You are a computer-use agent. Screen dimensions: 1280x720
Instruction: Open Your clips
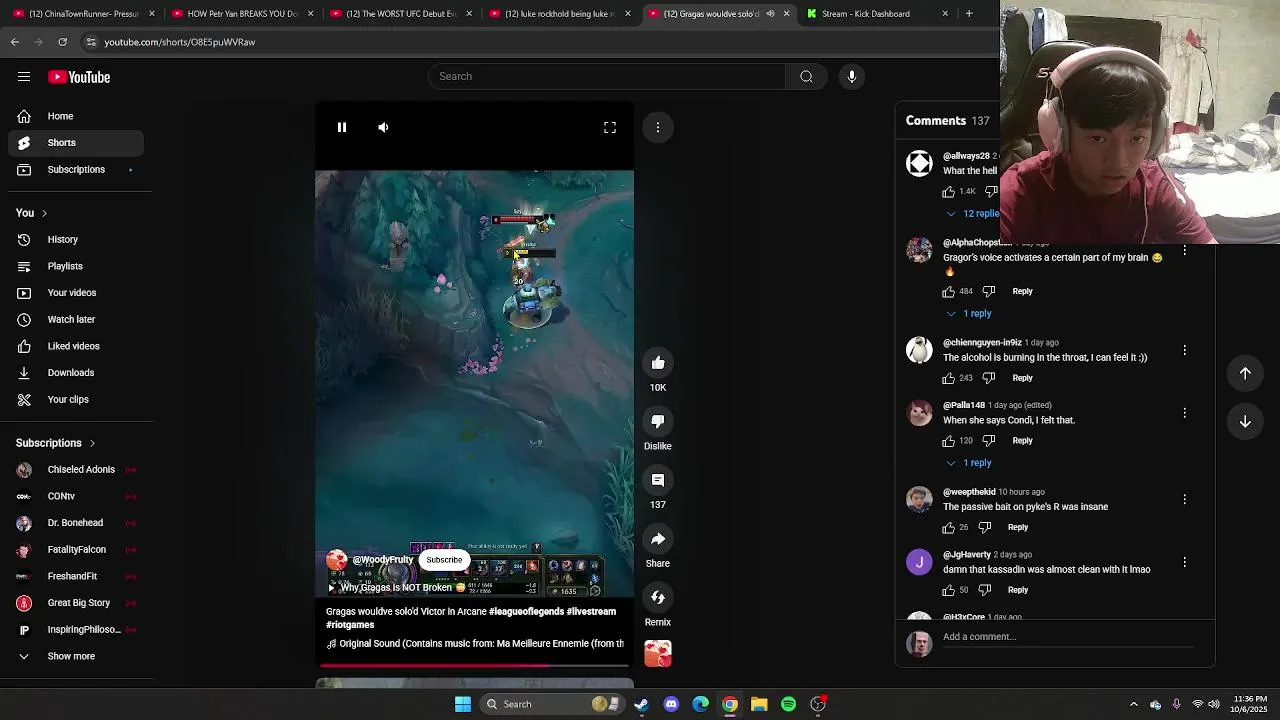(x=76, y=400)
